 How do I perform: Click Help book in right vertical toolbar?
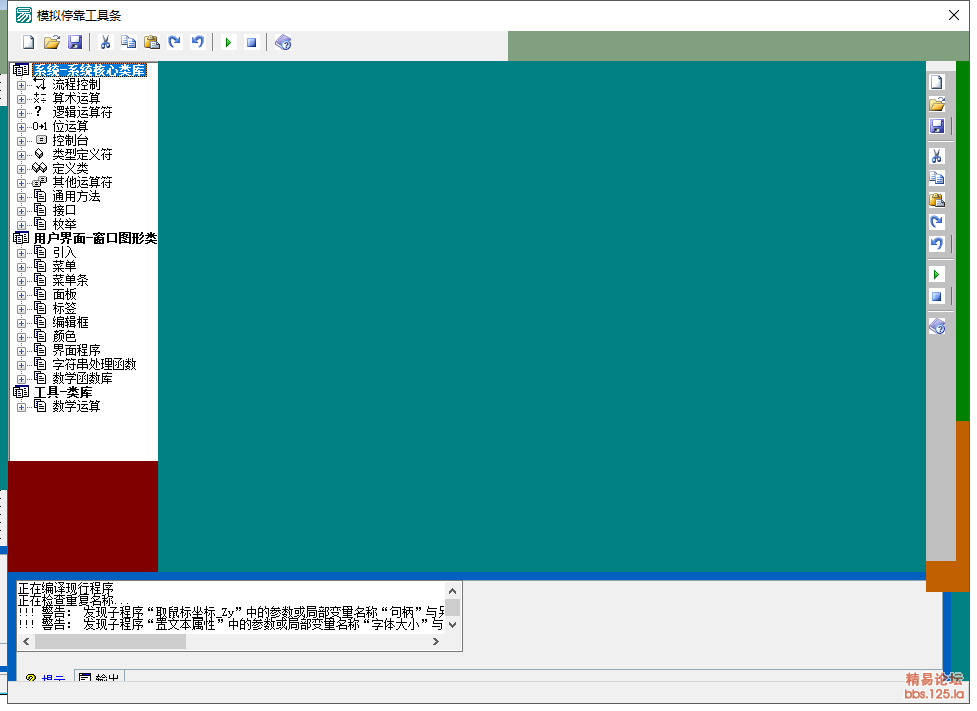coord(936,327)
